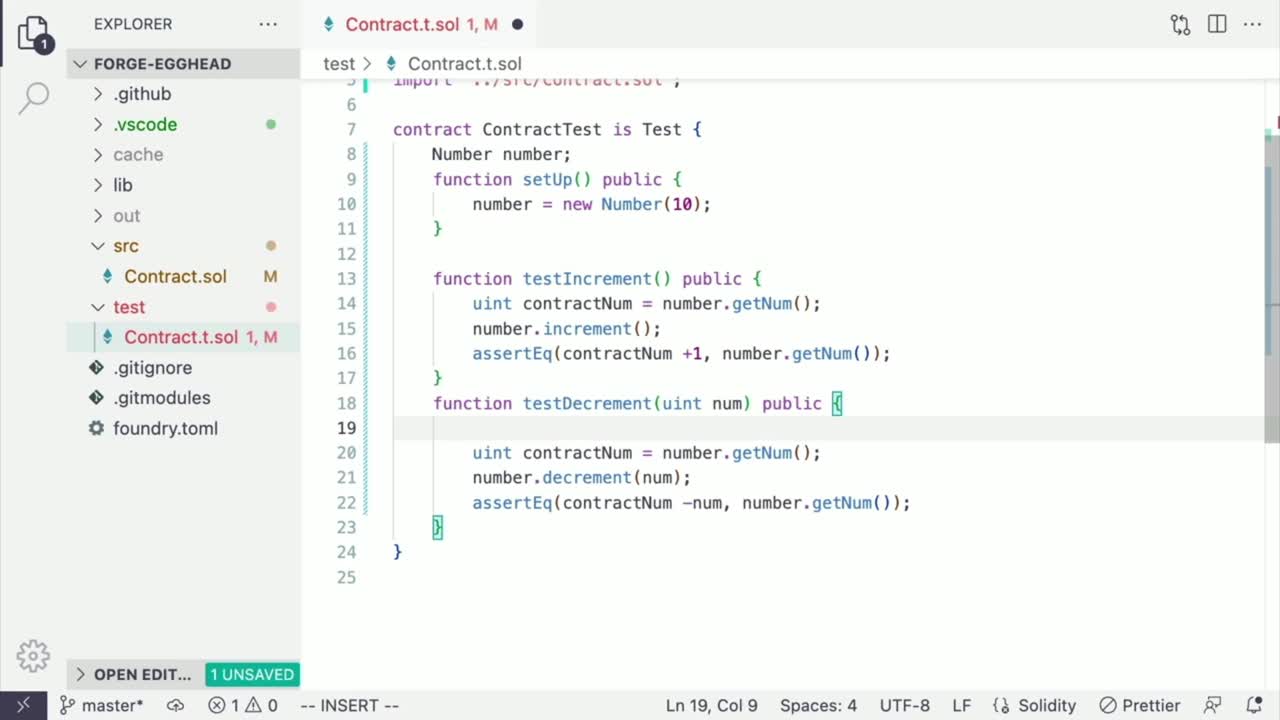Open Explorer more actions ellipsis

point(268,24)
